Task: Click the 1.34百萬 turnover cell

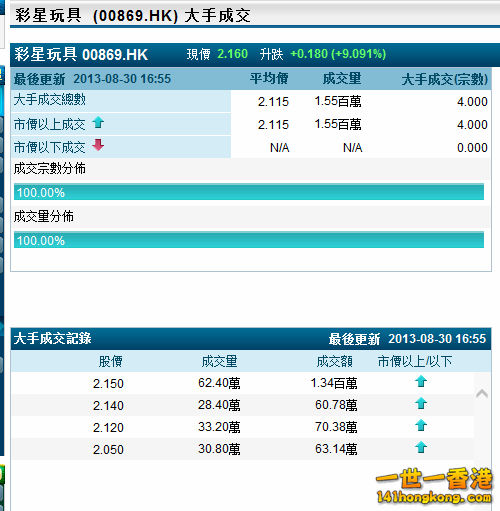Action: pos(334,383)
